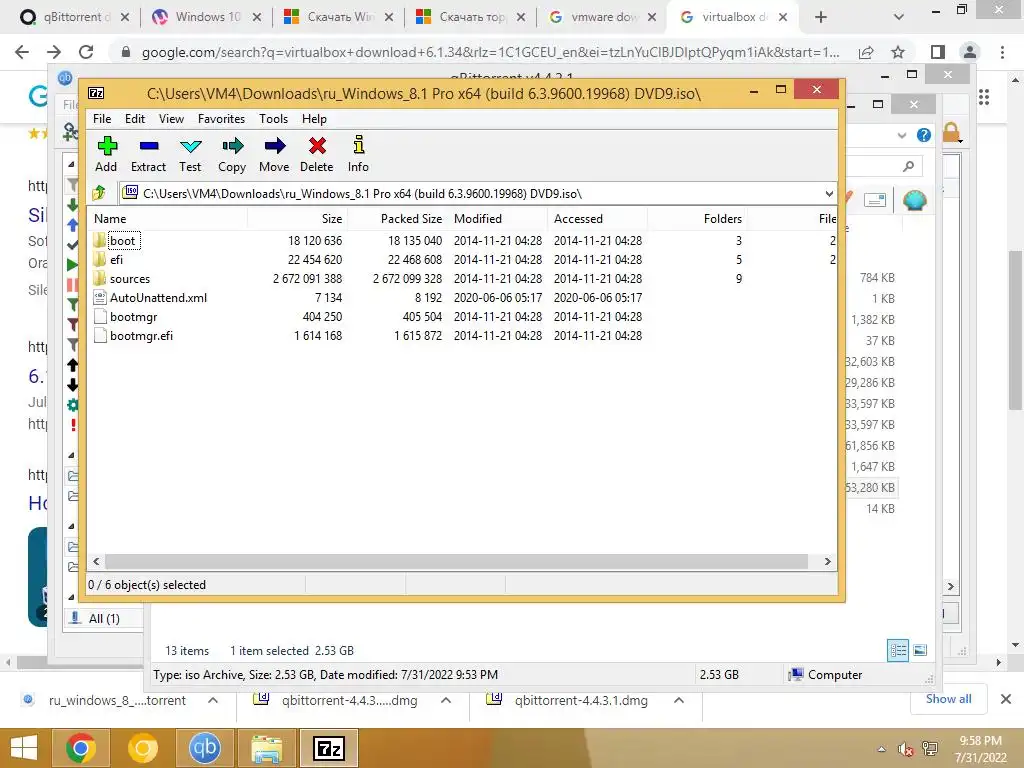This screenshot has height=768, width=1024.
Task: Close the Chrome downloads bar
Action: (1006, 699)
